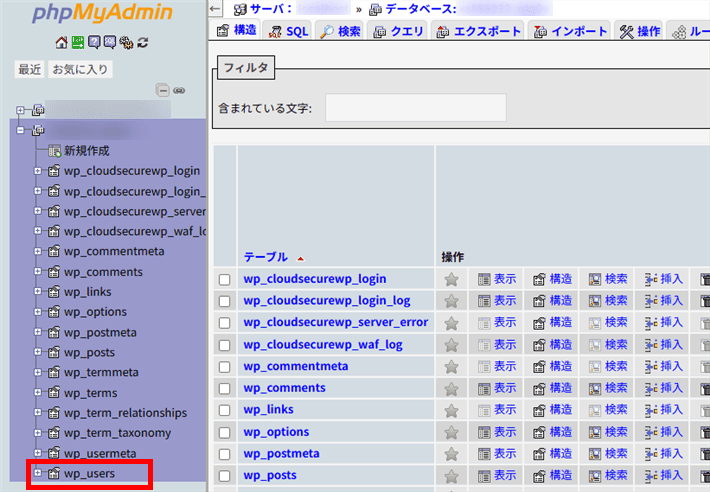Click MySQL documentation icon next to help
The height and width of the screenshot is (492, 710).
tap(110, 43)
